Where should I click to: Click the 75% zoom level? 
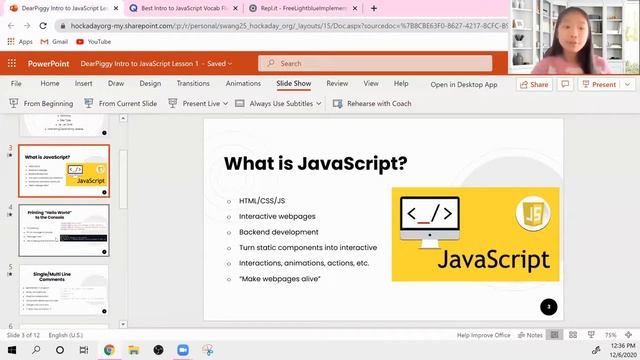click(x=611, y=335)
